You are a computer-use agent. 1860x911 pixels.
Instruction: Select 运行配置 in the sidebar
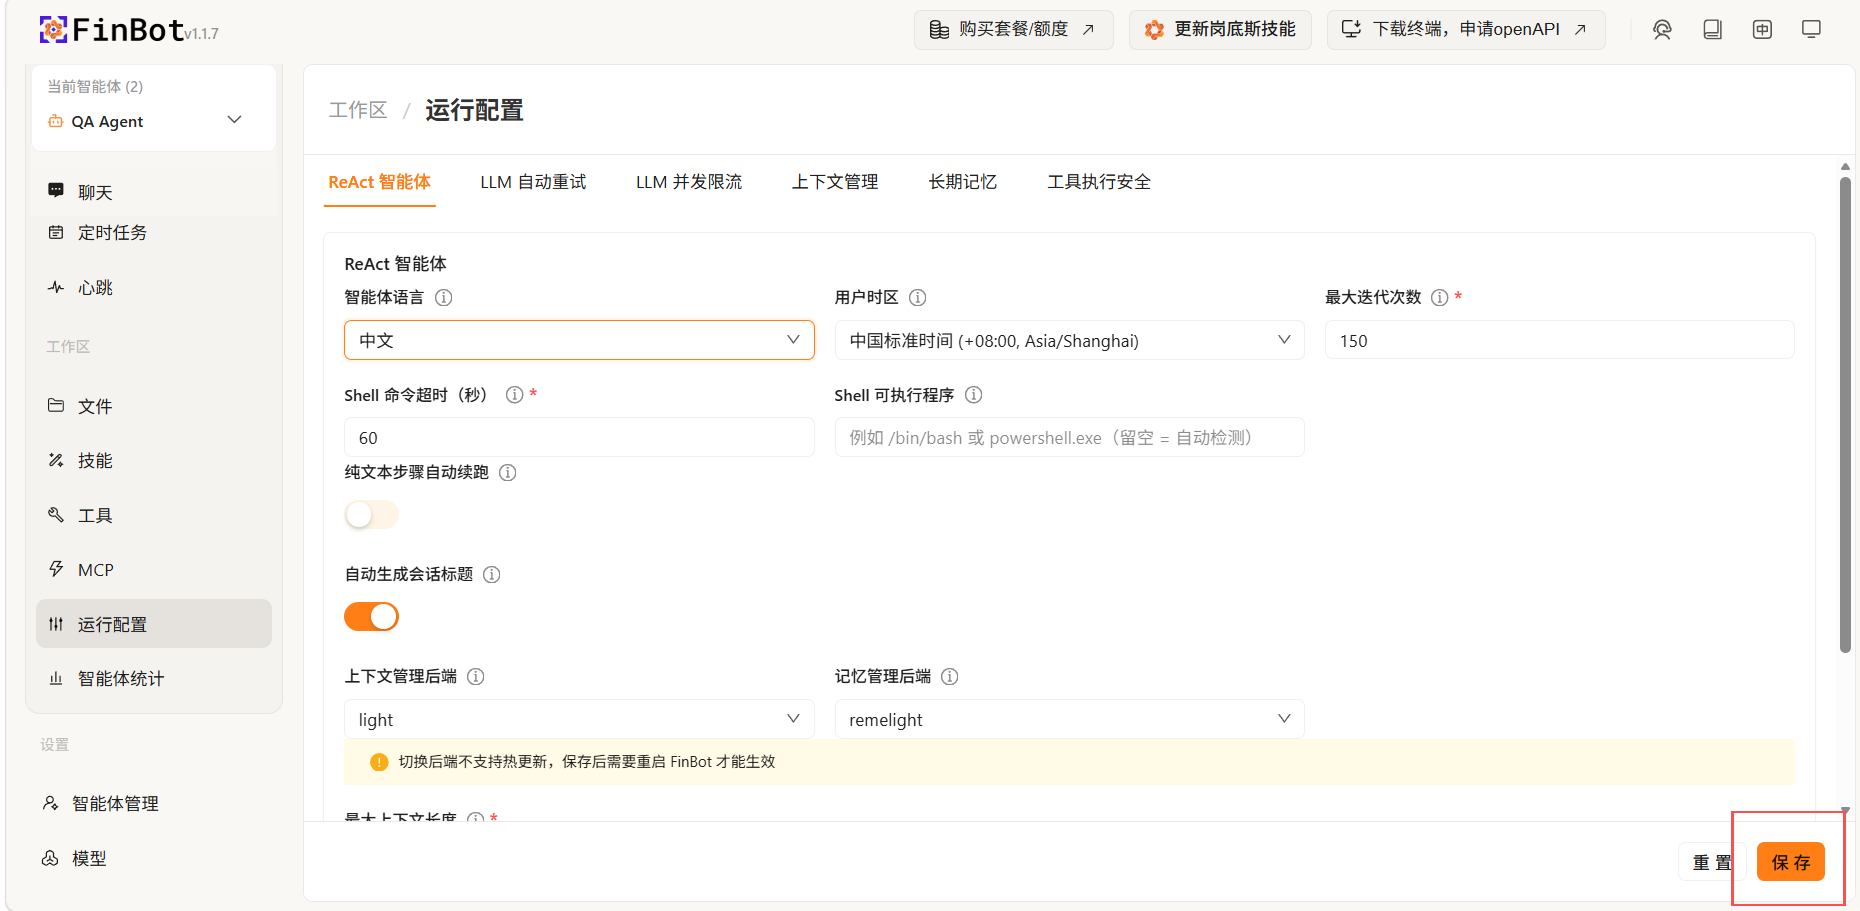(x=154, y=624)
